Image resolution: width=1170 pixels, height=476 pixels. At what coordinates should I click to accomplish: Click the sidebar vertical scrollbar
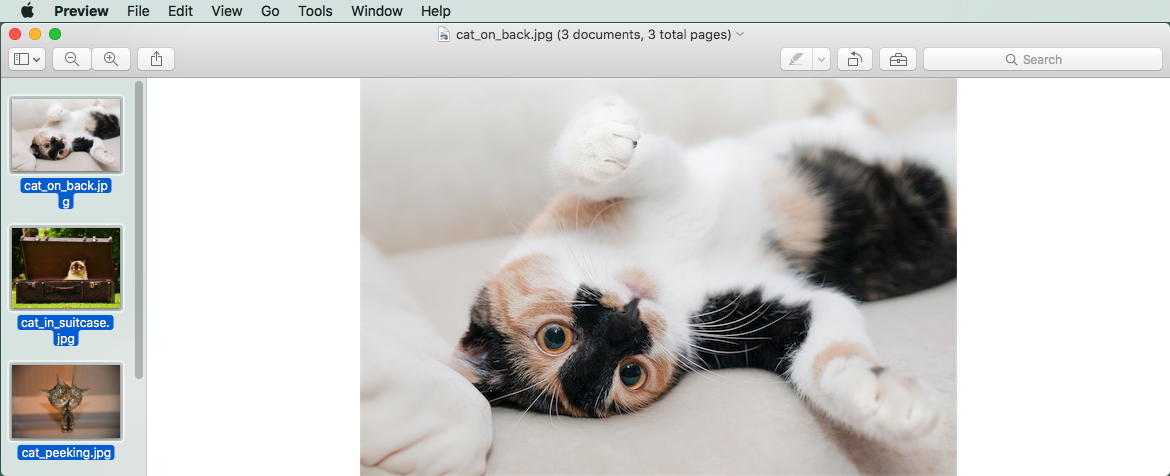tap(139, 230)
